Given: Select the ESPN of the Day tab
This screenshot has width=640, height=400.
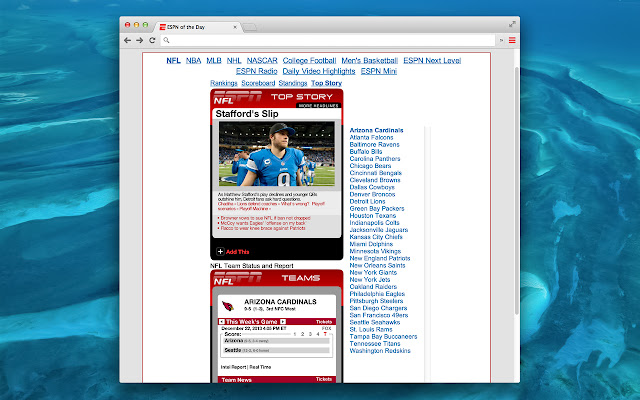Looking at the screenshot, I should click(x=198, y=27).
